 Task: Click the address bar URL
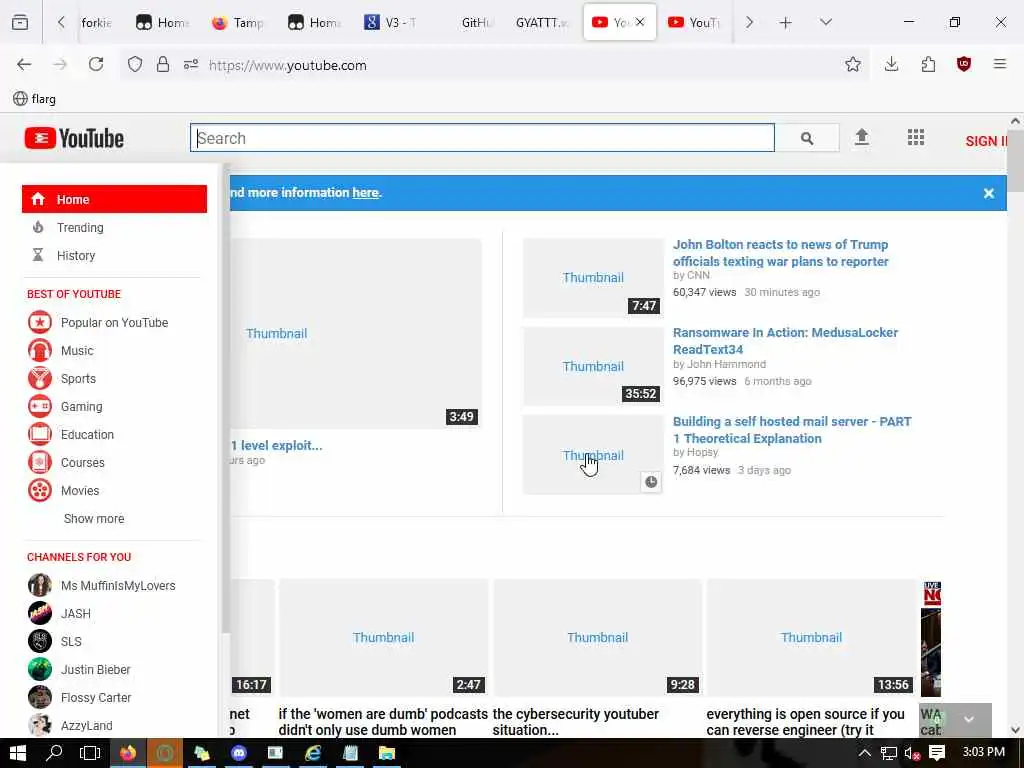(287, 65)
